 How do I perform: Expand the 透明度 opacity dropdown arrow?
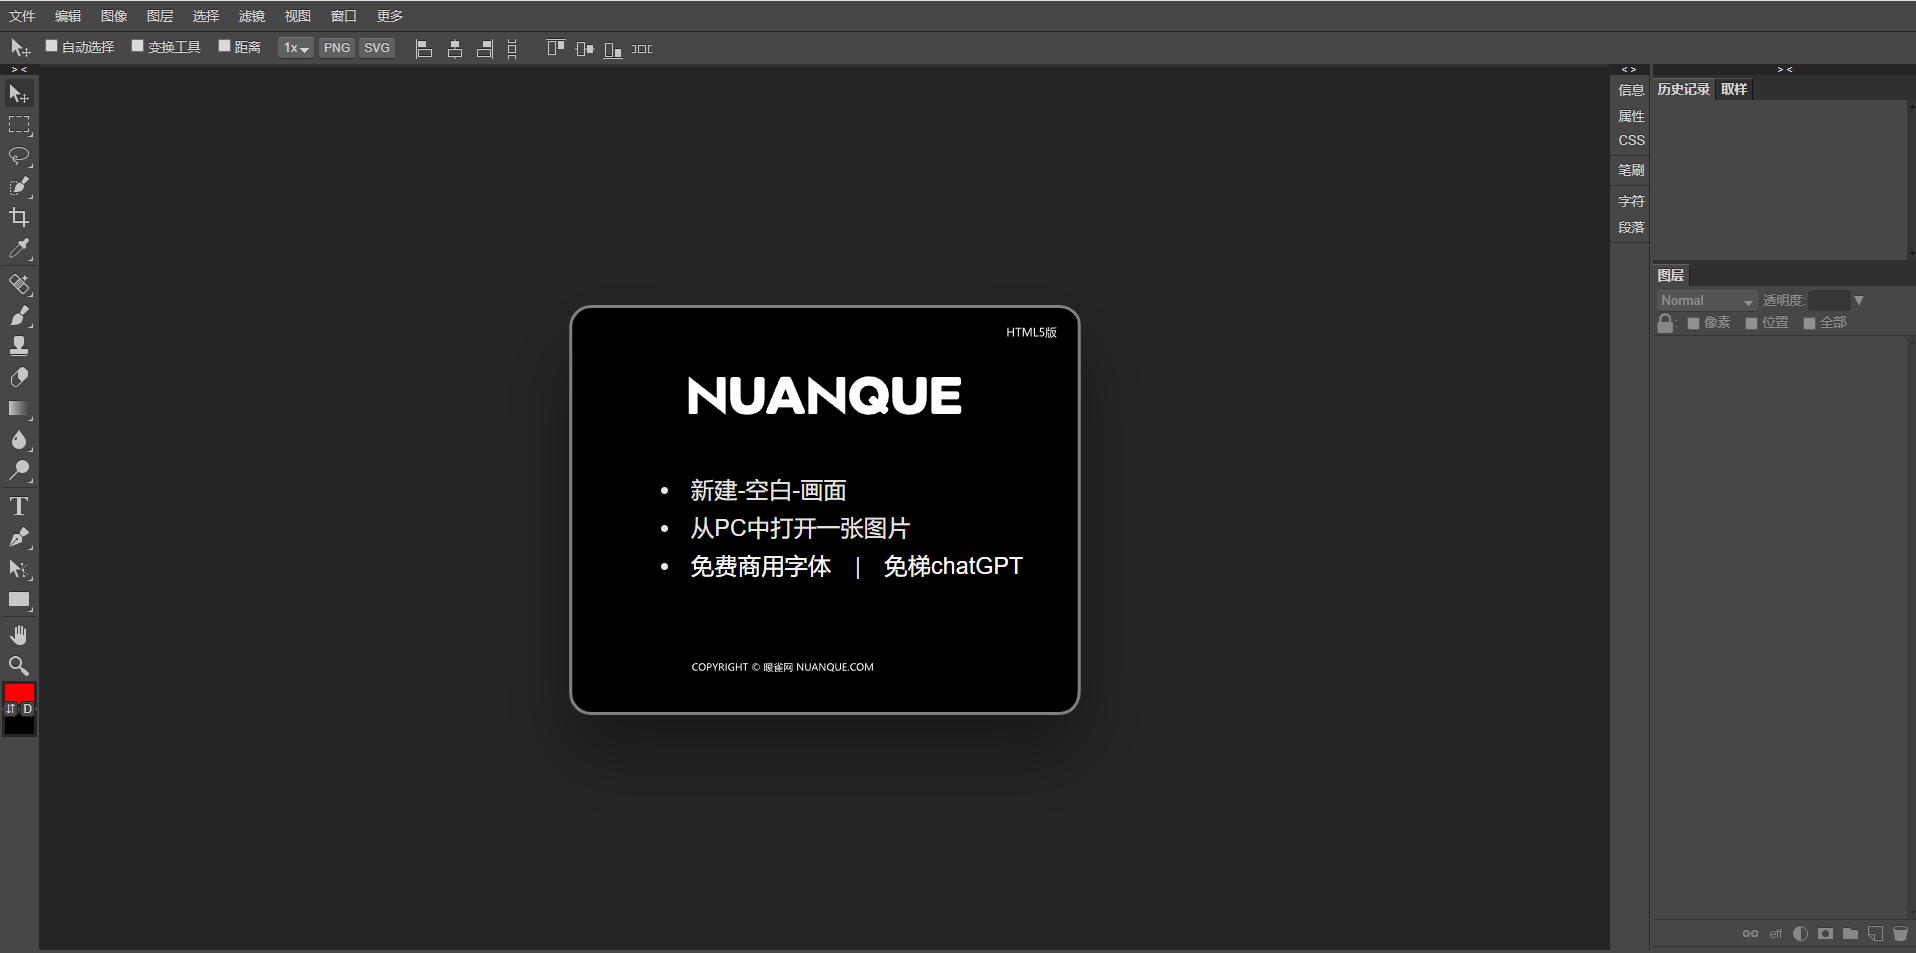(1859, 301)
